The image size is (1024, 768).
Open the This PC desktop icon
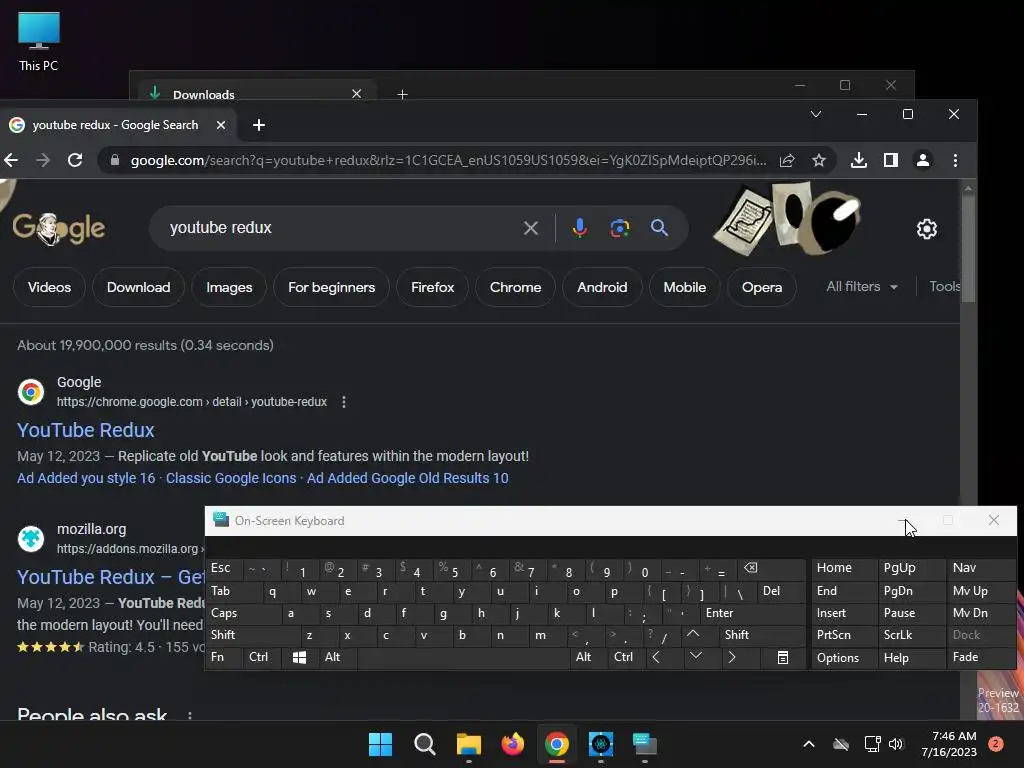pyautogui.click(x=39, y=42)
